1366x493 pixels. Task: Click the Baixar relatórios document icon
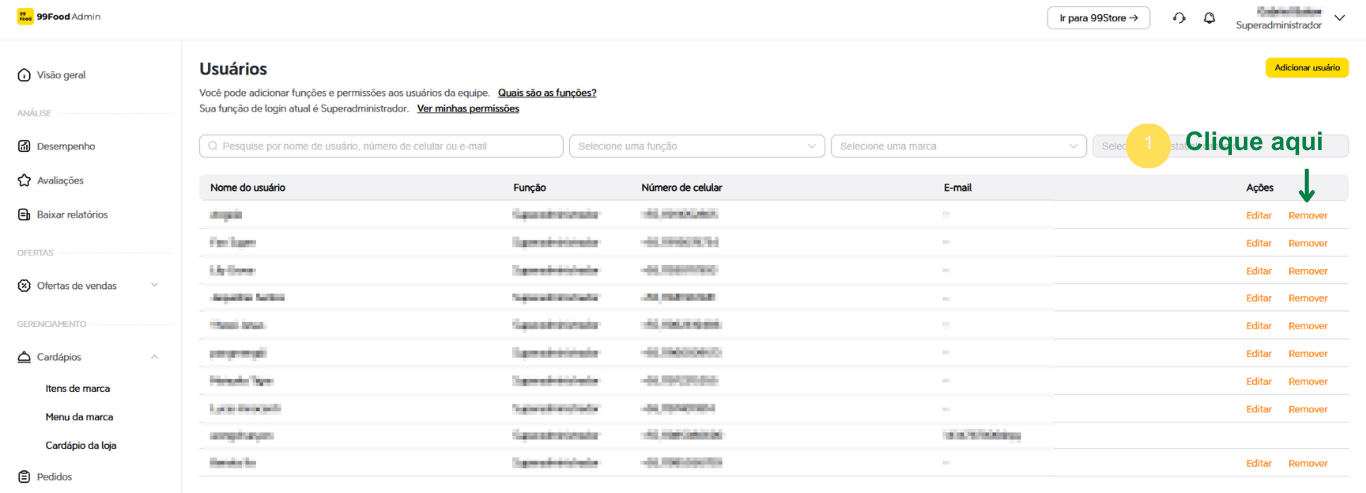click(24, 215)
